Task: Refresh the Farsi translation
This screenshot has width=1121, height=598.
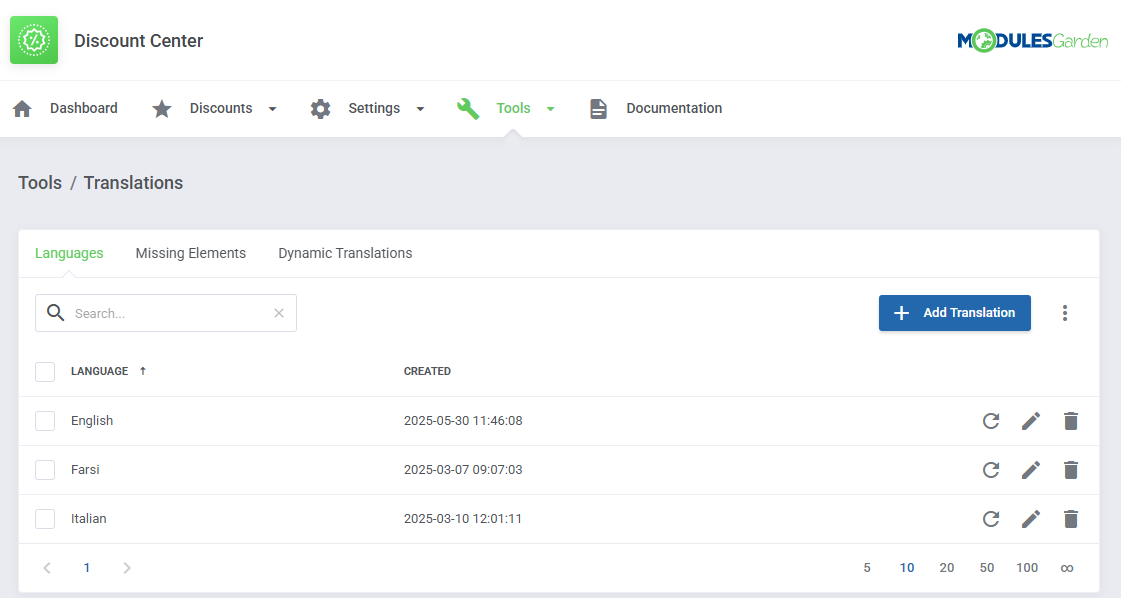Action: click(991, 470)
